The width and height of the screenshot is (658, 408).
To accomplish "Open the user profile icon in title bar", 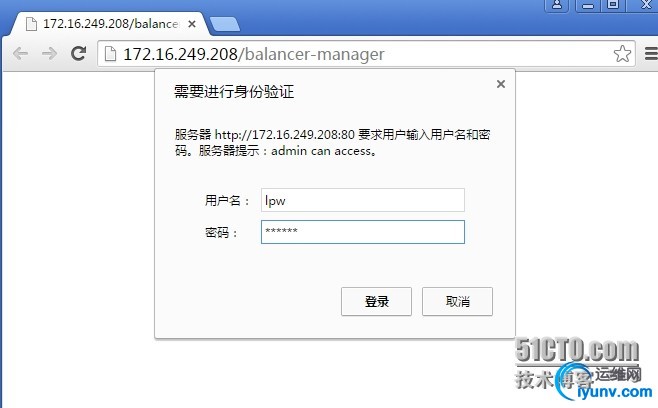I will coord(557,5).
